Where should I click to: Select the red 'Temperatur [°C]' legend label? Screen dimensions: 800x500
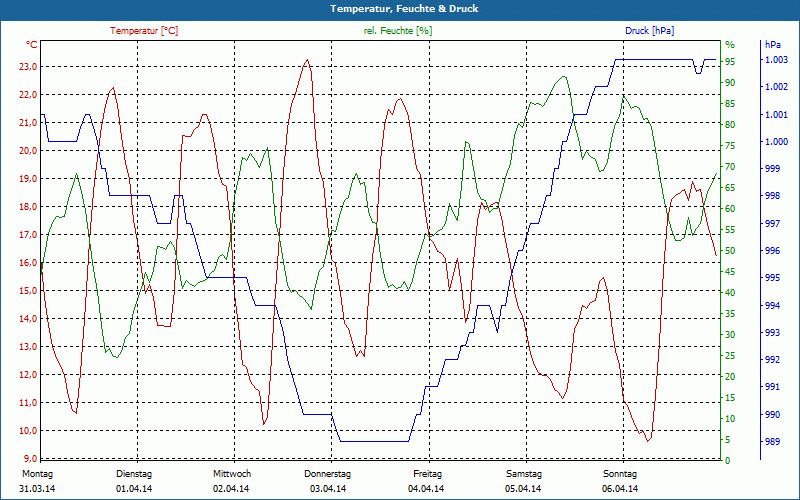(144, 31)
